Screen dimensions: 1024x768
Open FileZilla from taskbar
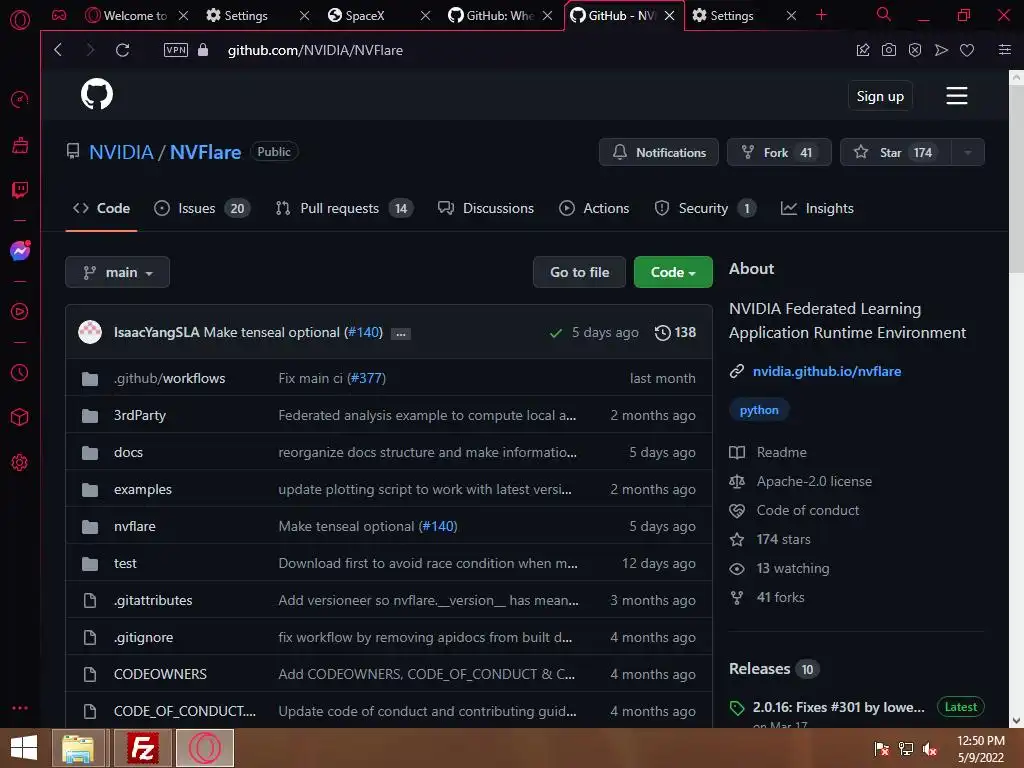click(142, 748)
